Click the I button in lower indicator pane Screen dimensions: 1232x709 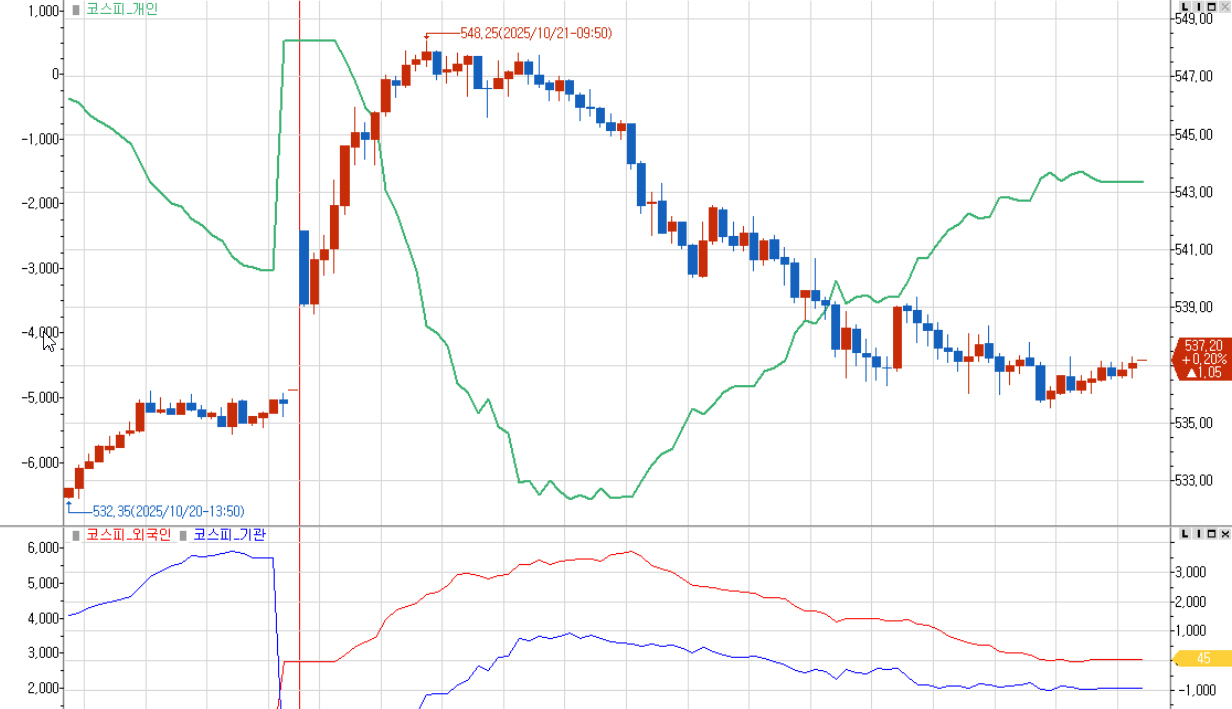[1198, 535]
